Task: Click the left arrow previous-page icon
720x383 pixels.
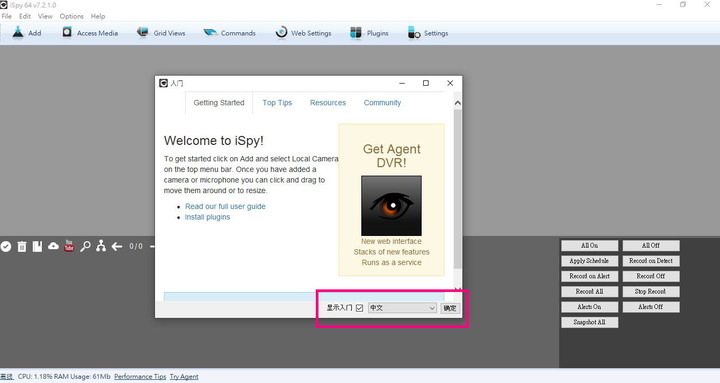Action: point(117,247)
